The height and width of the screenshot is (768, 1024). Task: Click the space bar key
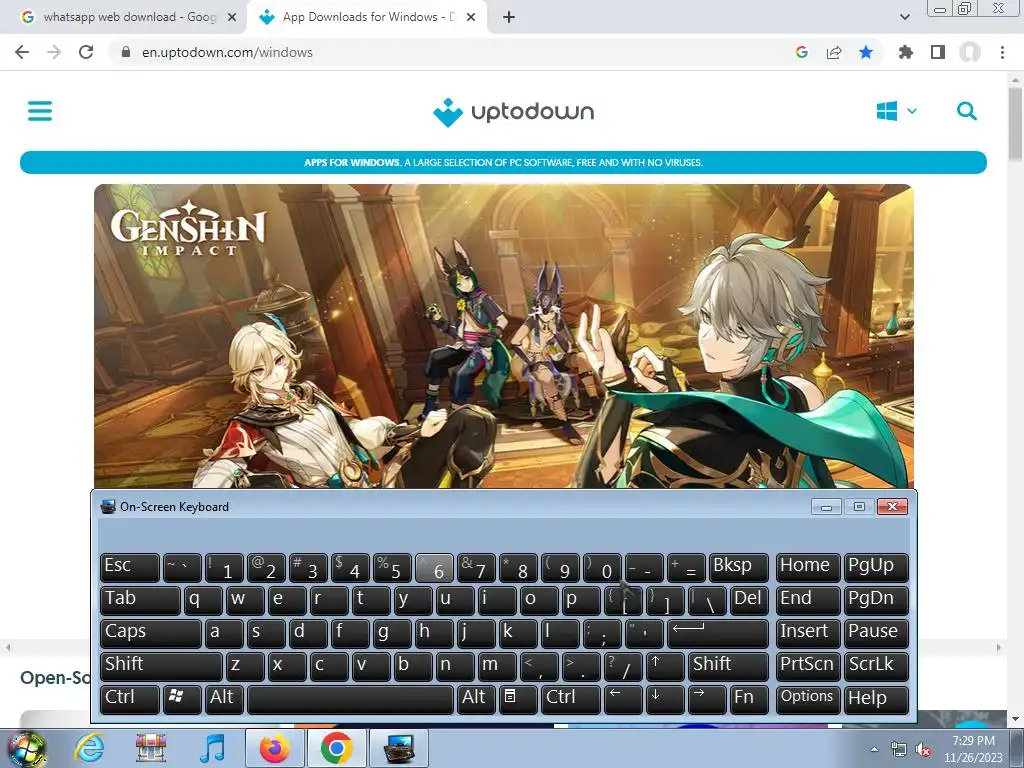coord(350,699)
